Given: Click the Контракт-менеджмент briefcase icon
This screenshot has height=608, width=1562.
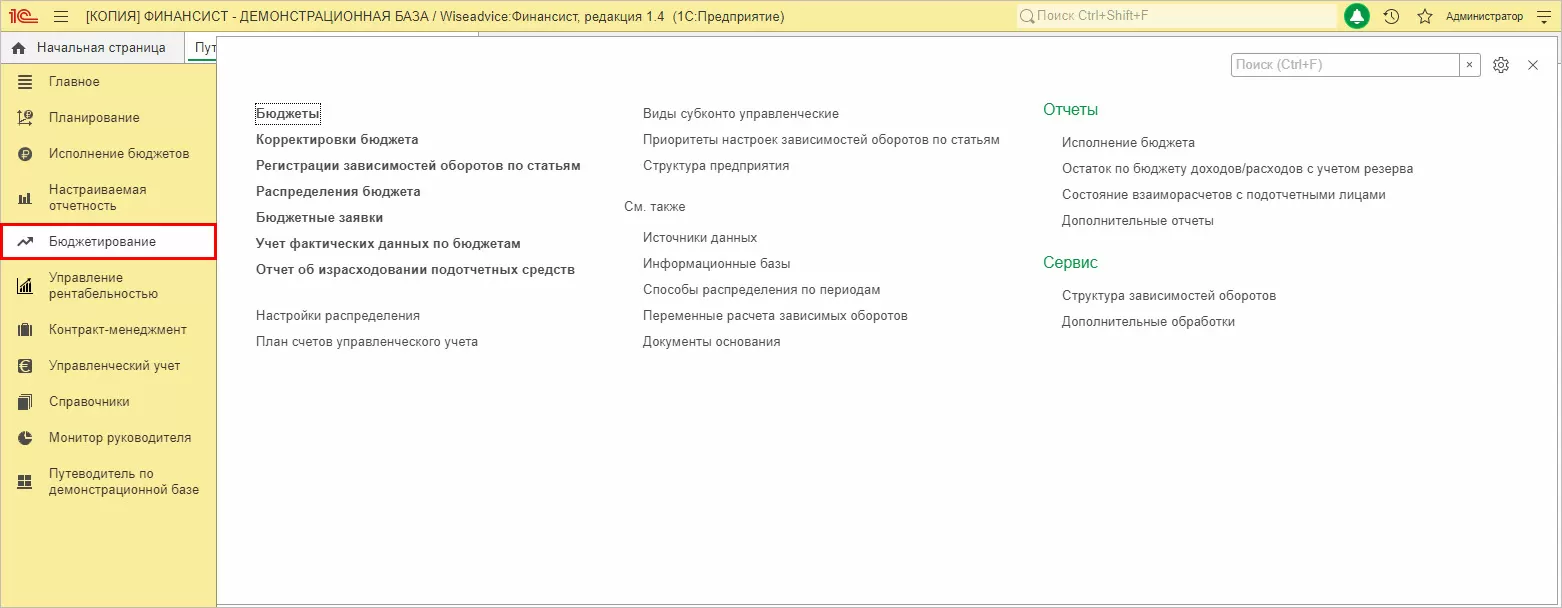Looking at the screenshot, I should tap(25, 329).
